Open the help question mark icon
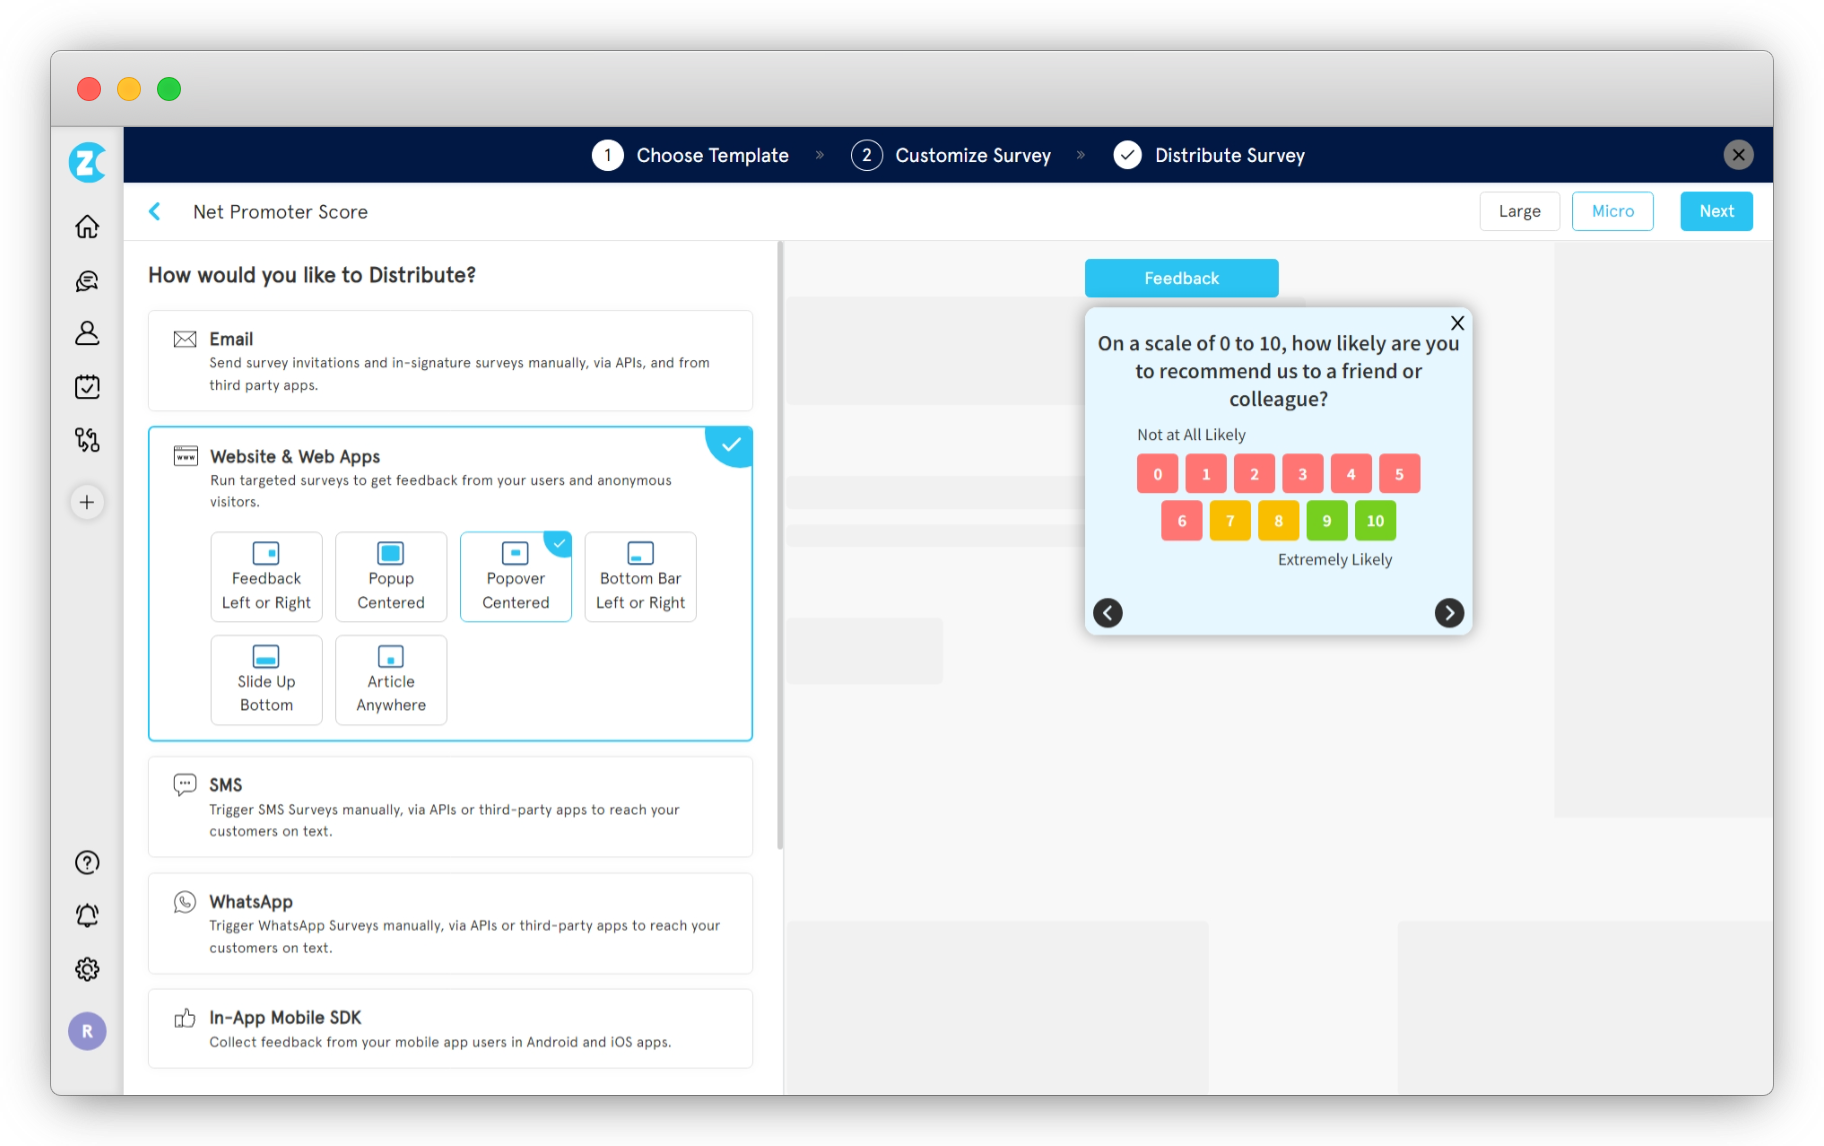 (87, 862)
